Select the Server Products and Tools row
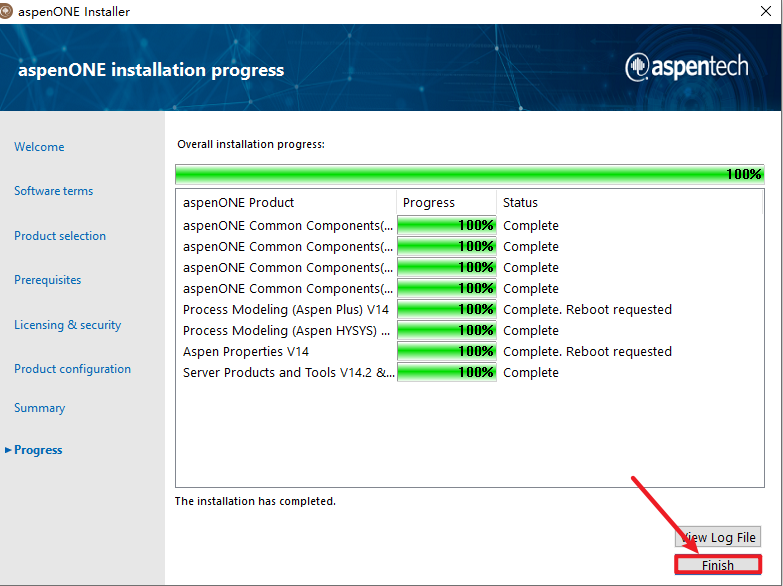 286,372
